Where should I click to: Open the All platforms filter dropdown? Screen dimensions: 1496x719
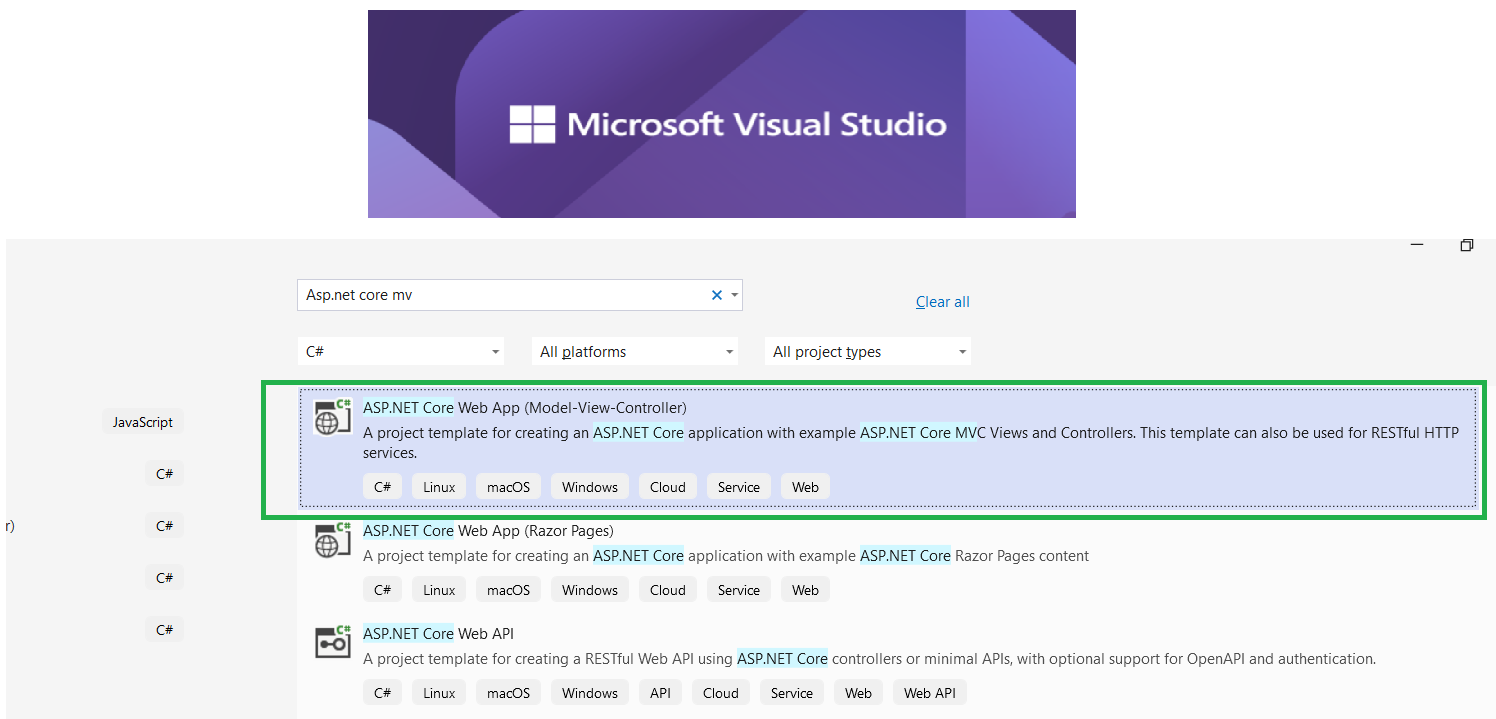coord(634,352)
